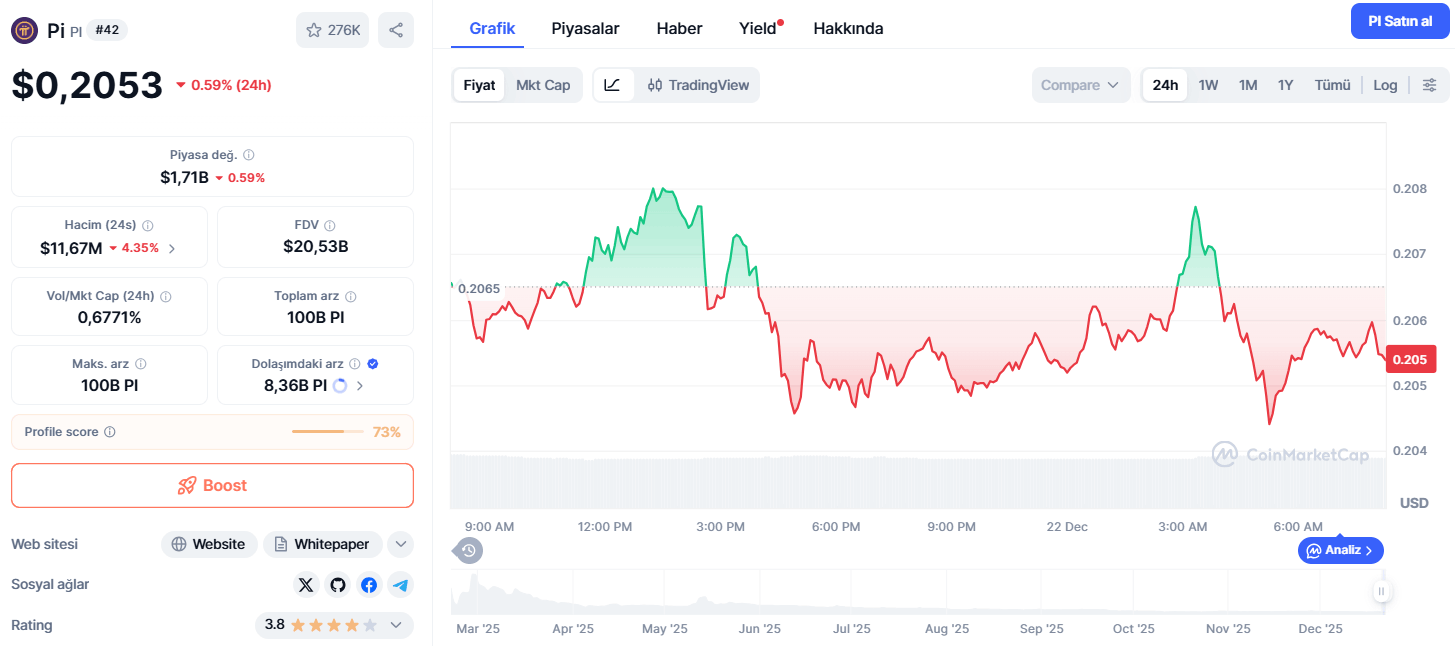Select Tümü time range
This screenshot has height=646, width=1455.
click(1332, 85)
